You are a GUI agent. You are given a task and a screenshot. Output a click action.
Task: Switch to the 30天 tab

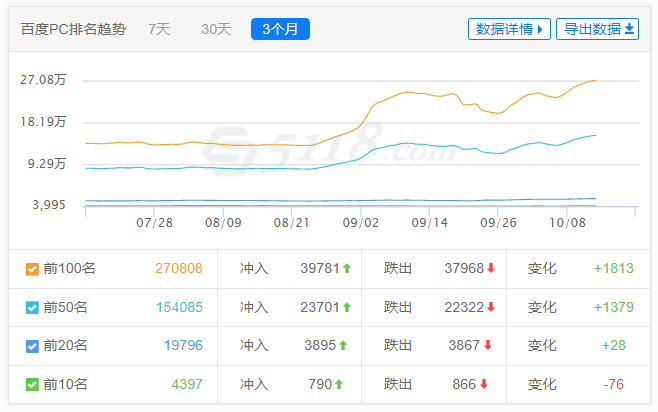pyautogui.click(x=216, y=29)
